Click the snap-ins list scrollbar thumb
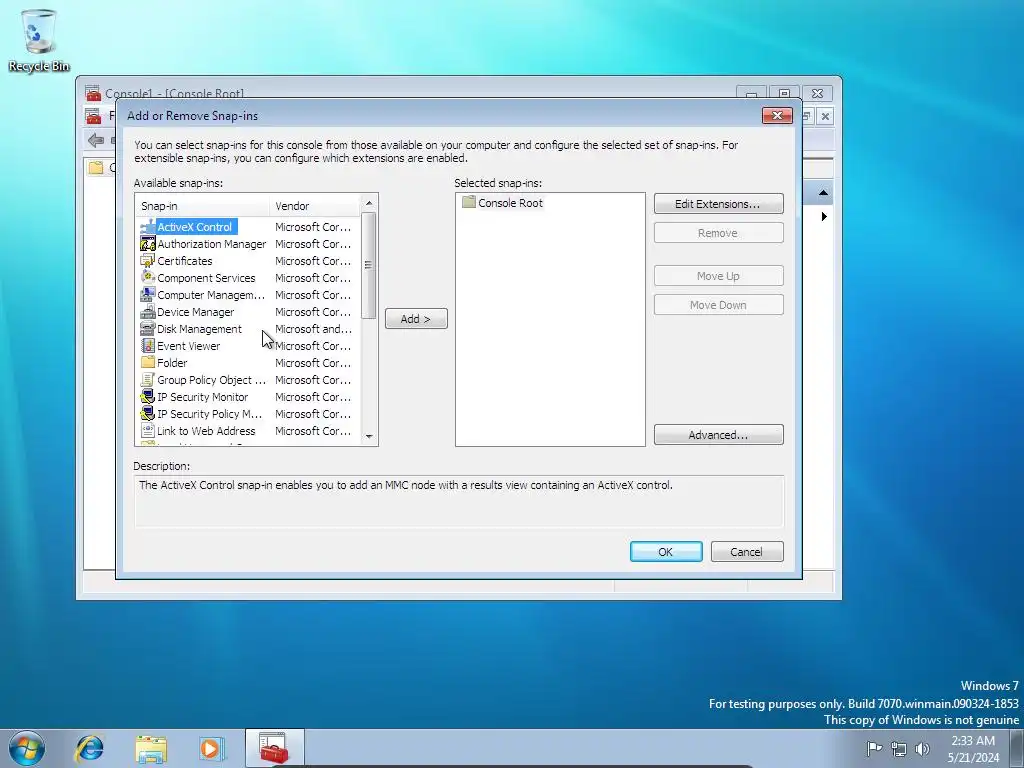This screenshot has width=1024, height=768. 369,266
